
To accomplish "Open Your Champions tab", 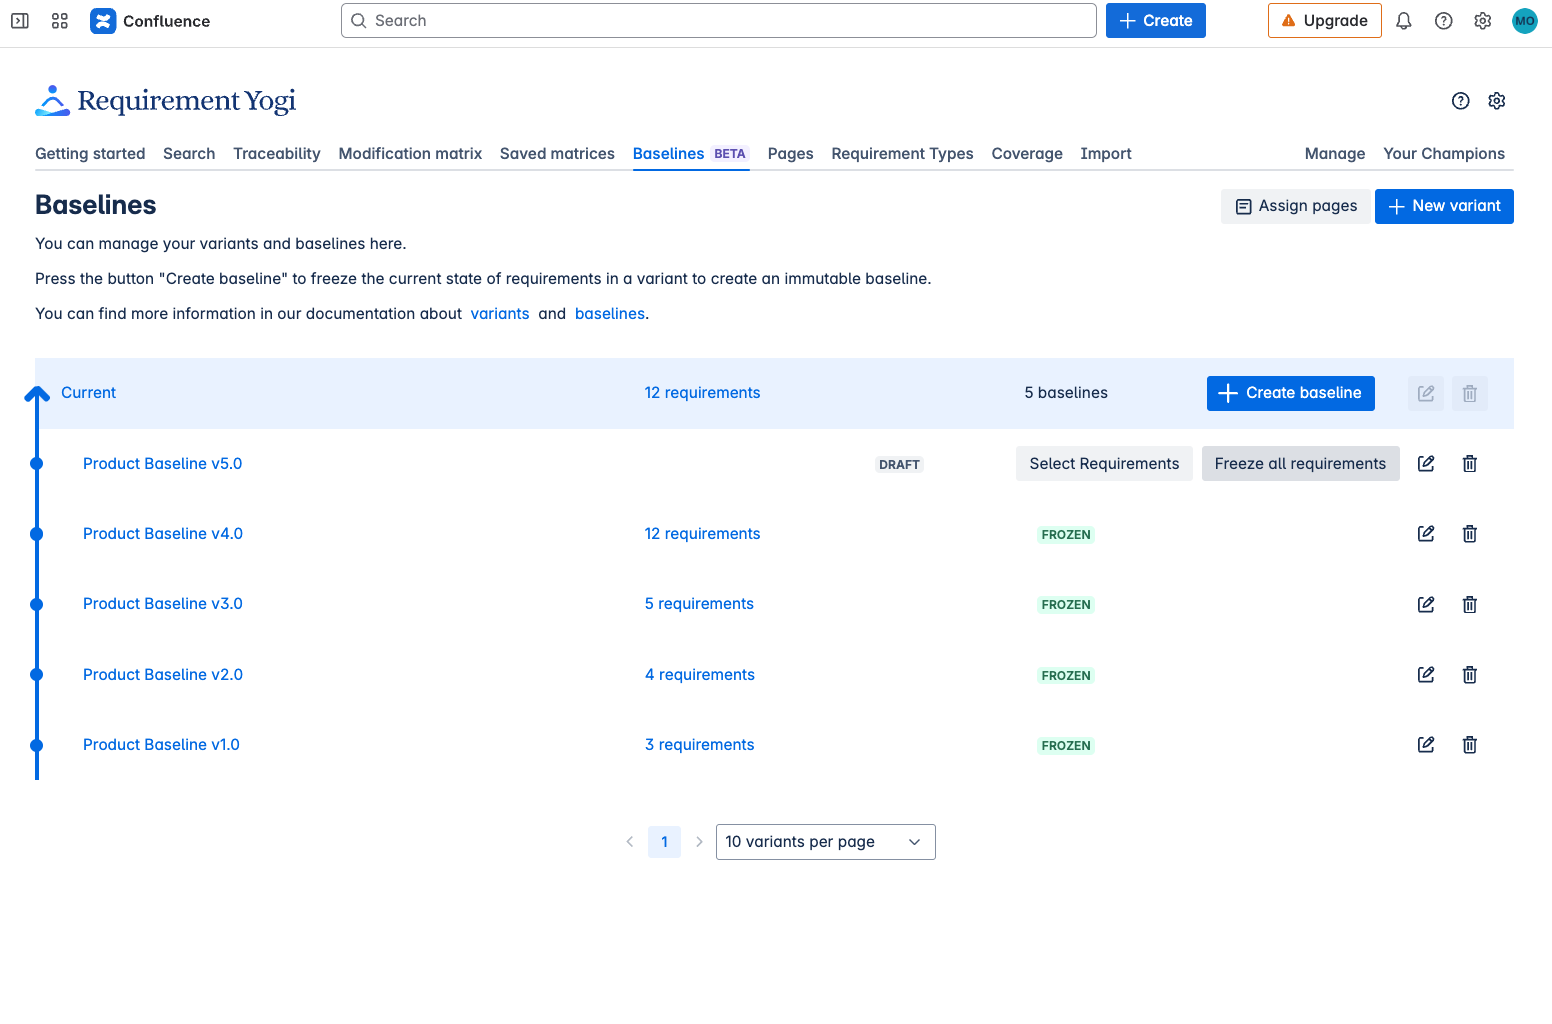I will click(x=1444, y=154).
